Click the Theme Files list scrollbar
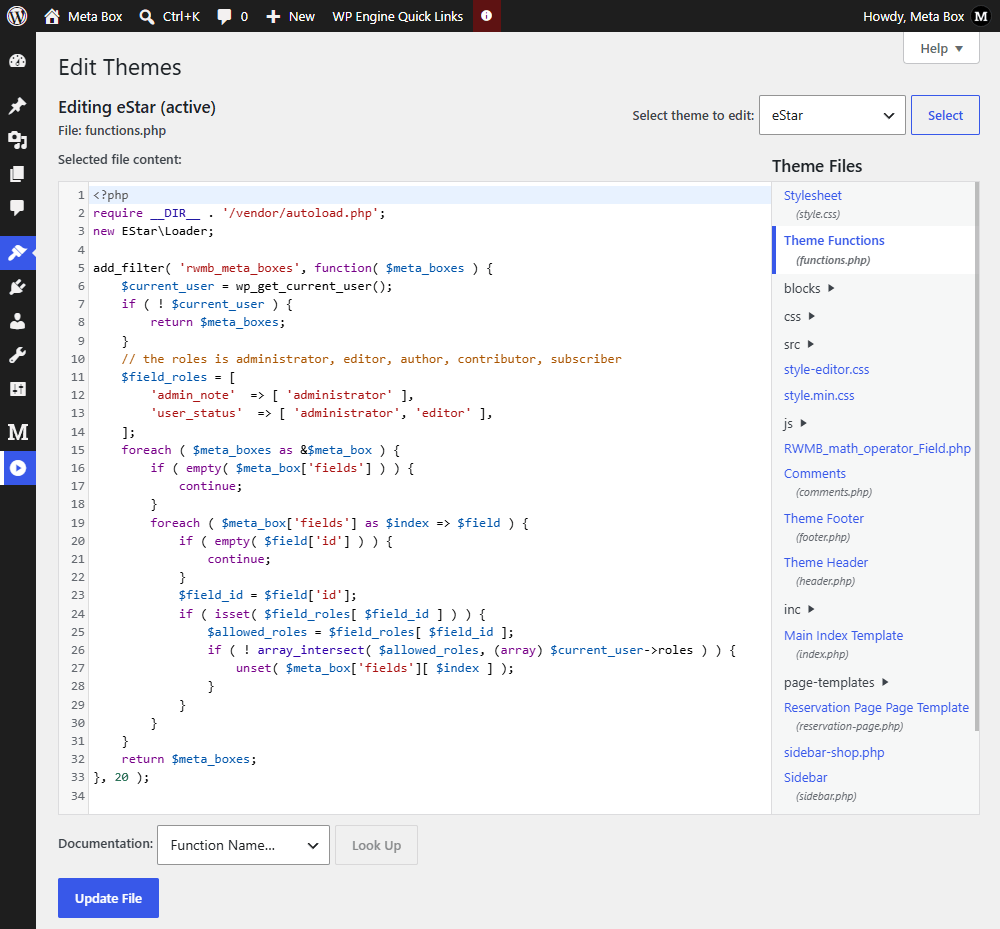 [977, 457]
